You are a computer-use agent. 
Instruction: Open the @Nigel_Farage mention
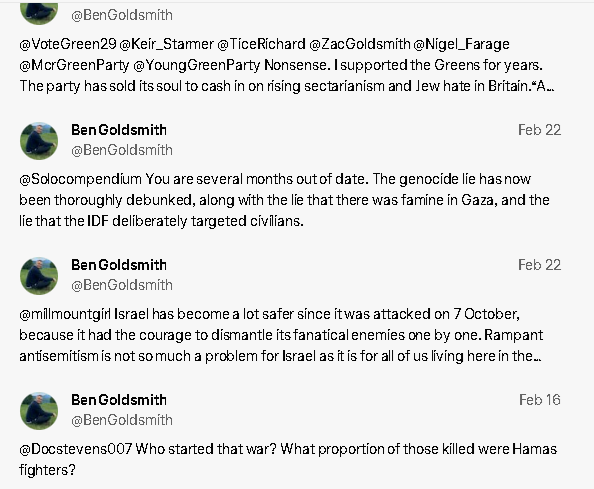point(461,44)
